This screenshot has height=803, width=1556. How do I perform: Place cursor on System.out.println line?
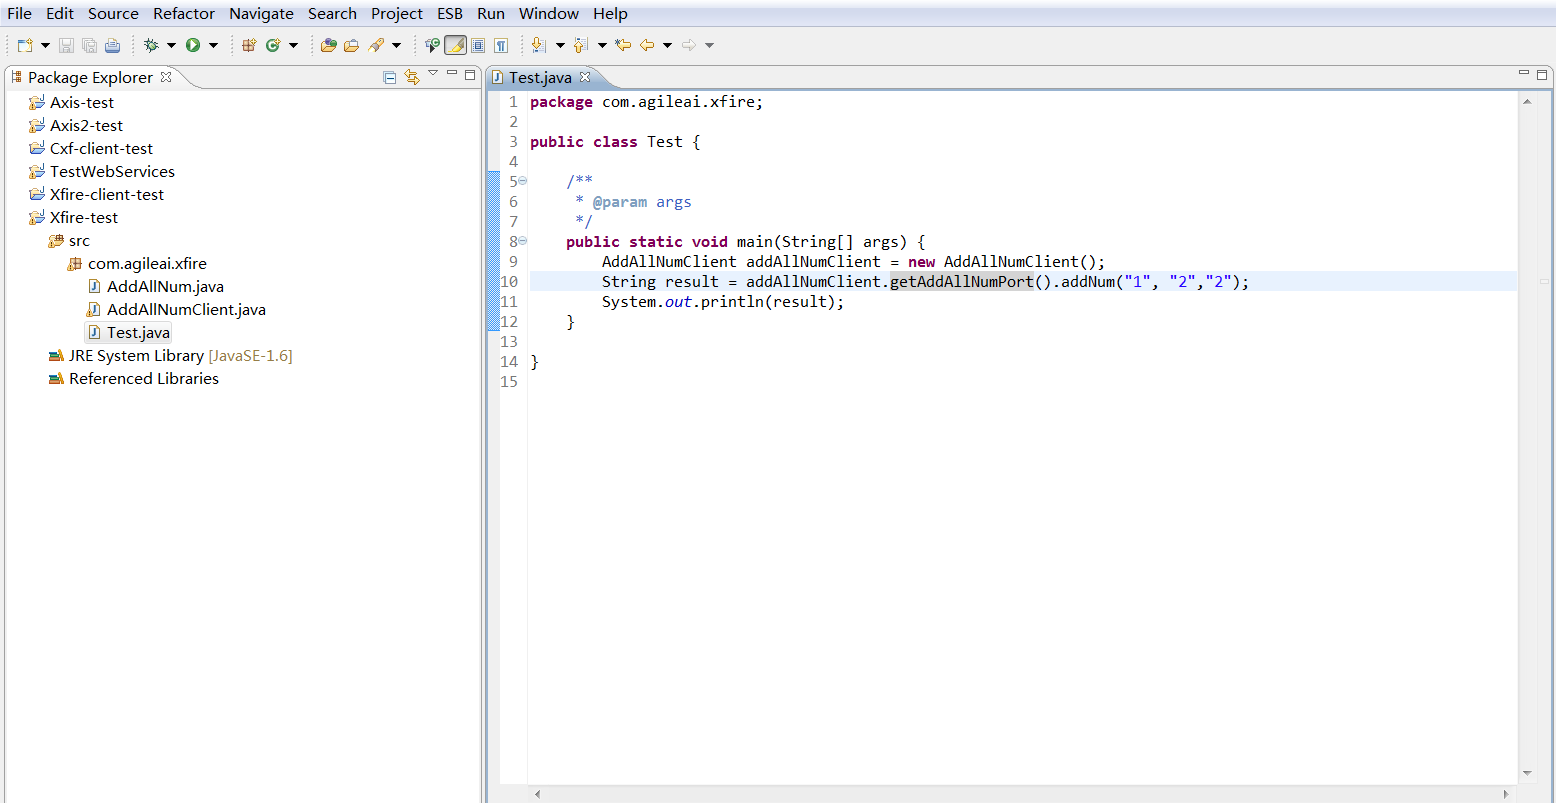pos(723,301)
